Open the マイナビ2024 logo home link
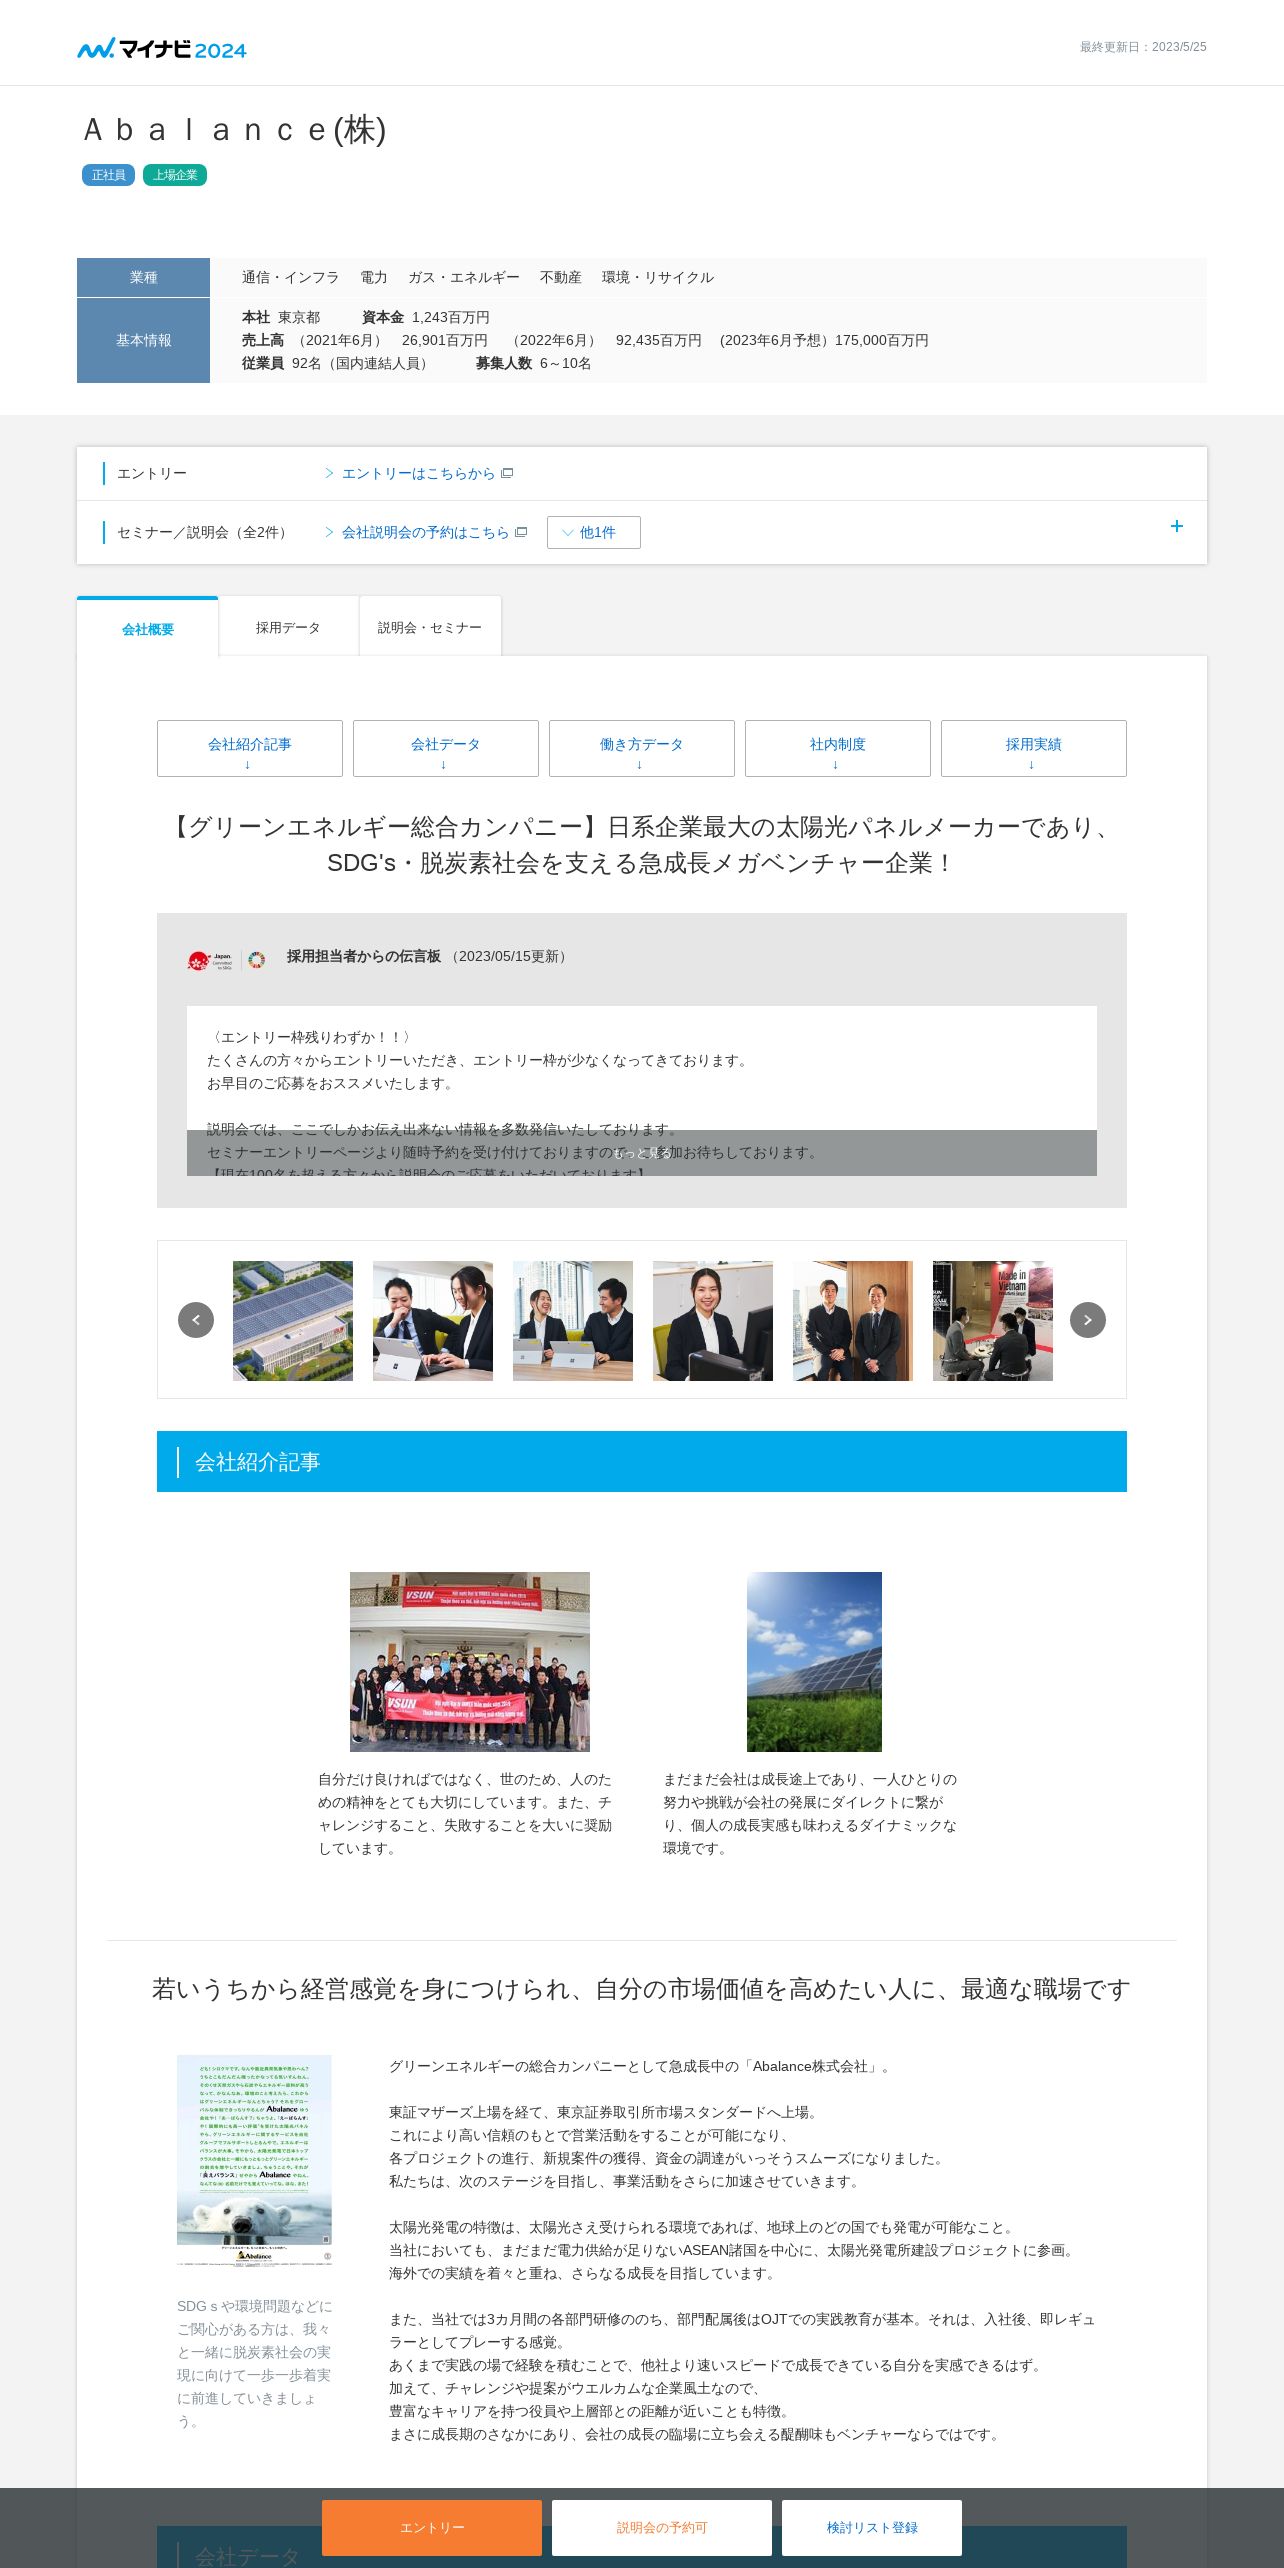This screenshot has width=1284, height=2568. point(162,48)
